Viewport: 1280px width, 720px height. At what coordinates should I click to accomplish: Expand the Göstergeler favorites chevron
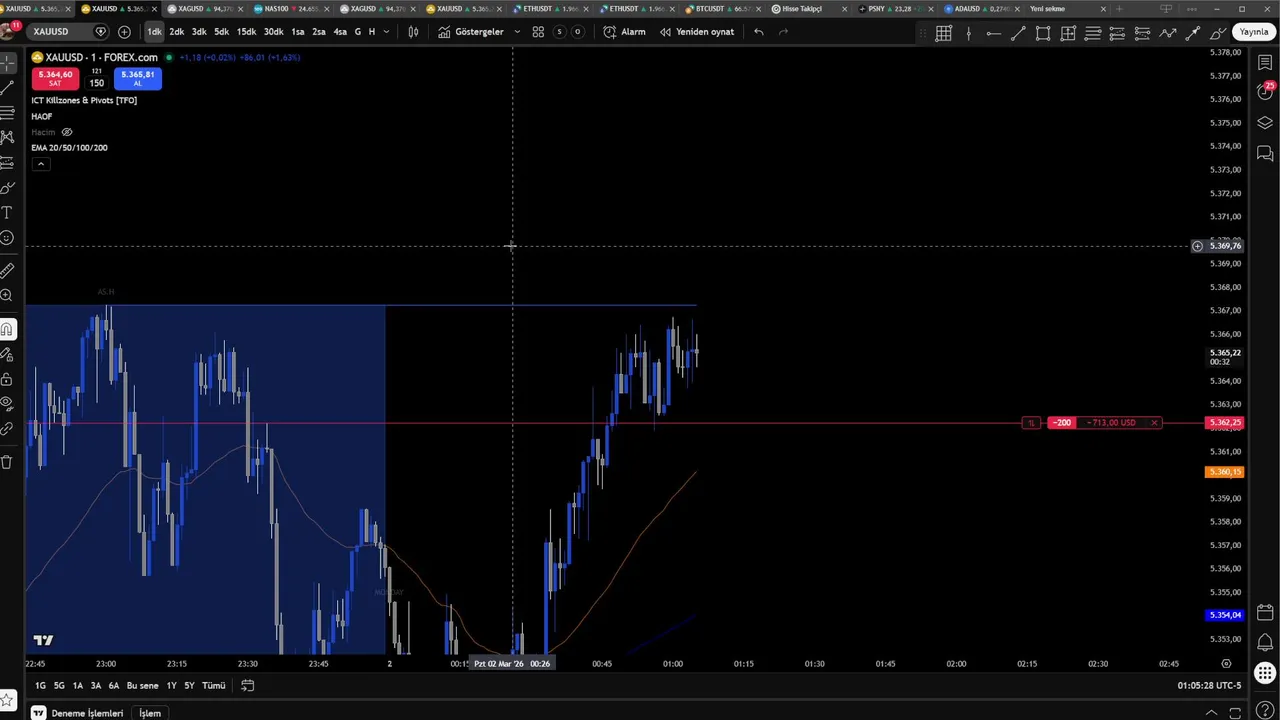(517, 32)
